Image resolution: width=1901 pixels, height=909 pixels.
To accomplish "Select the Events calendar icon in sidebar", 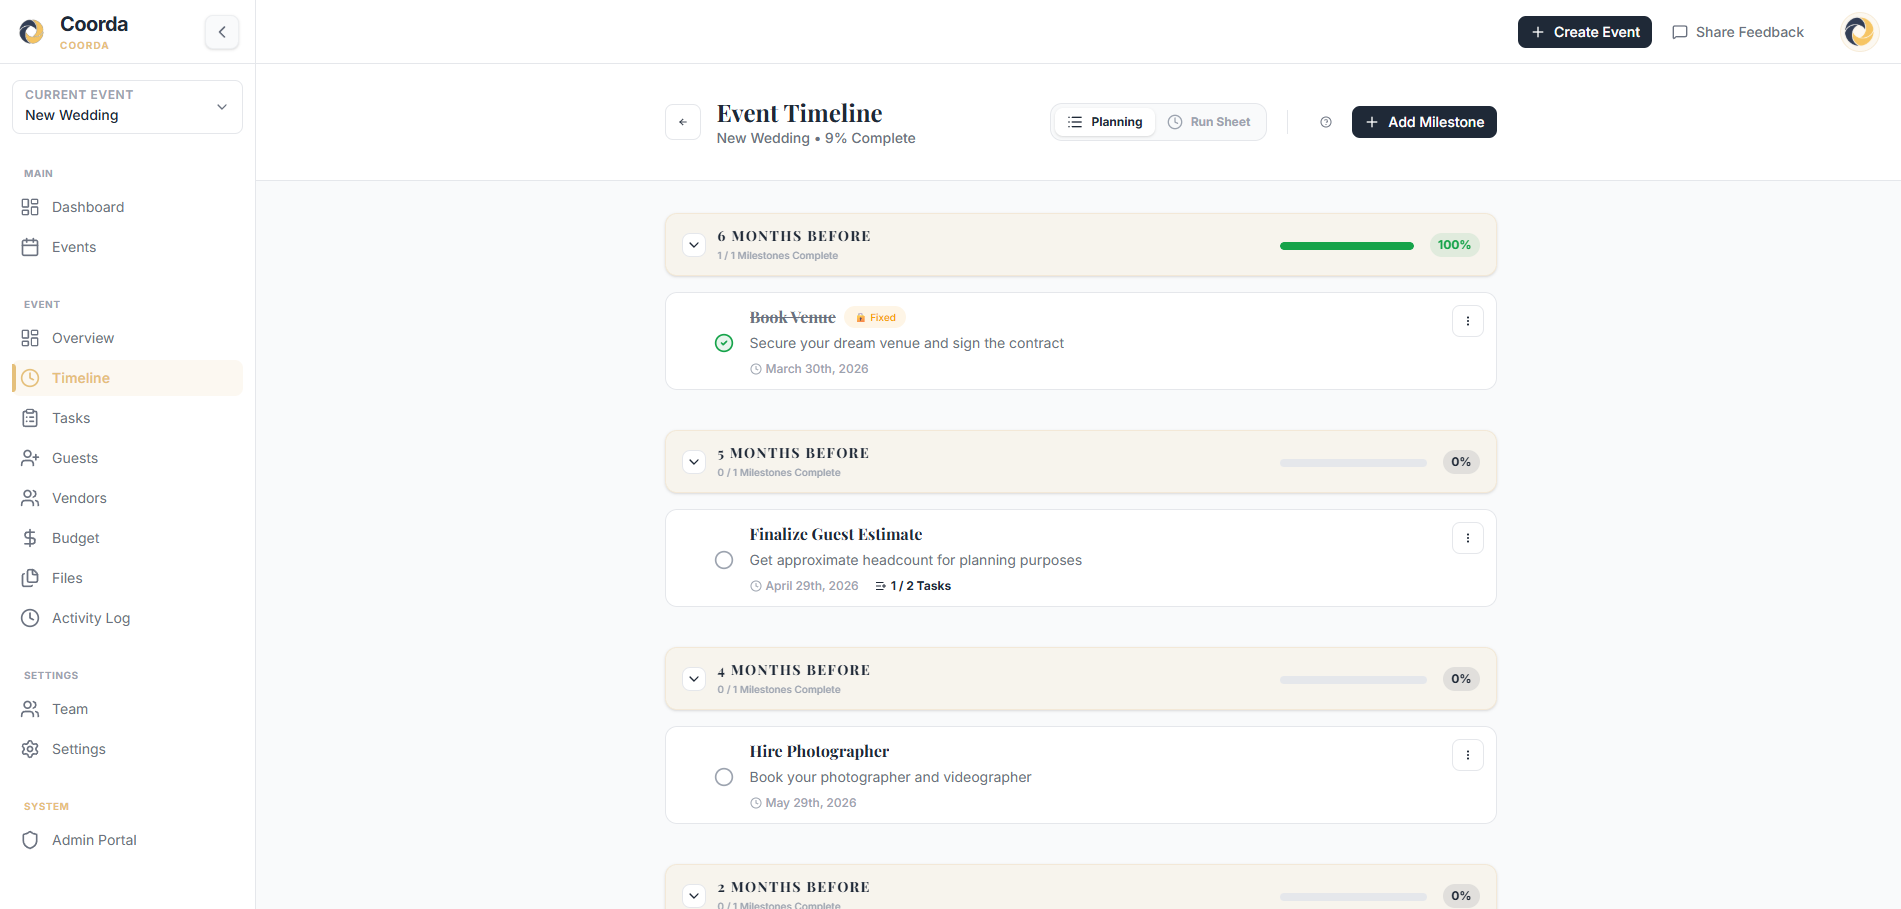I will (x=31, y=247).
